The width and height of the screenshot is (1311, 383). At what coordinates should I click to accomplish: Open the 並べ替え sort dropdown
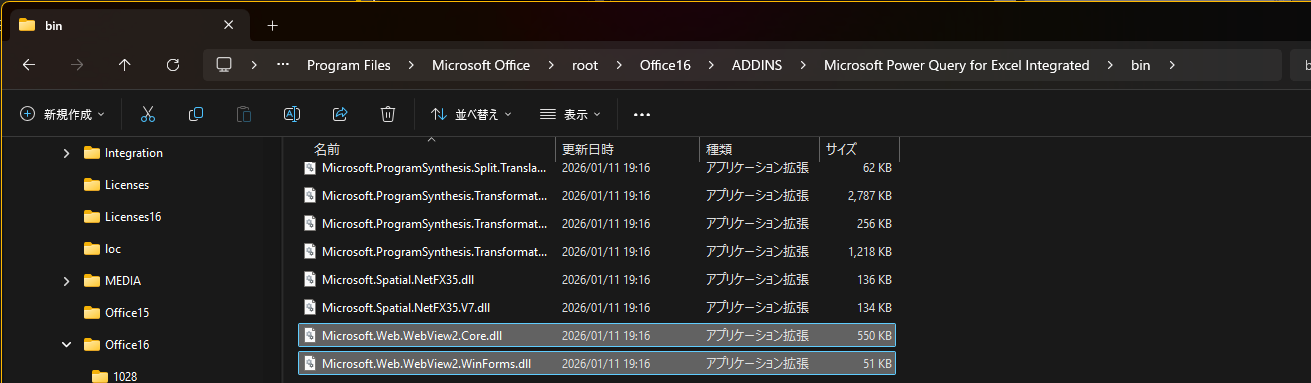tap(471, 114)
